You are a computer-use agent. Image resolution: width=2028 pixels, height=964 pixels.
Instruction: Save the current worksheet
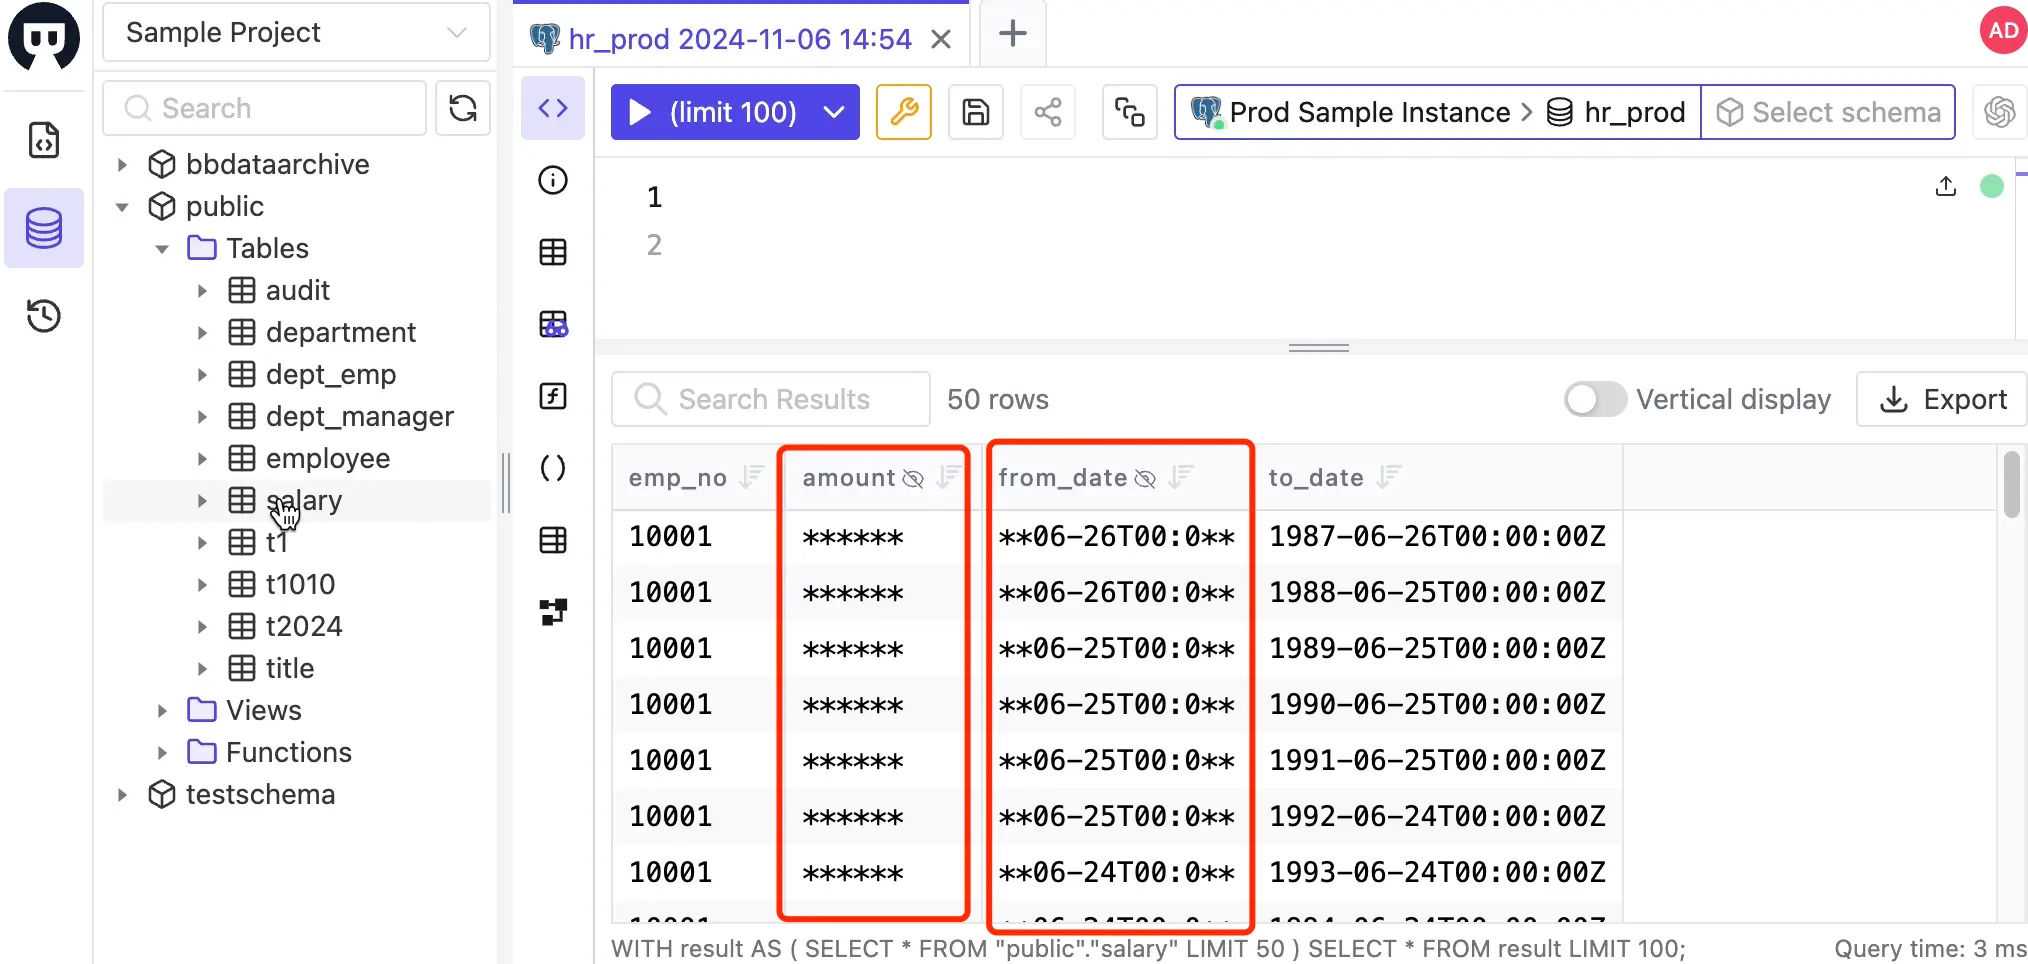click(975, 112)
